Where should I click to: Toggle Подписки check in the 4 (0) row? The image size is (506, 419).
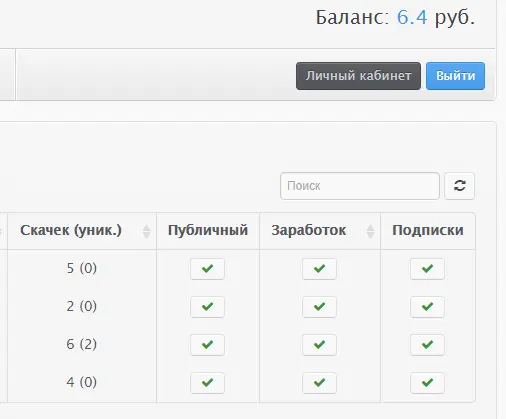click(x=427, y=383)
